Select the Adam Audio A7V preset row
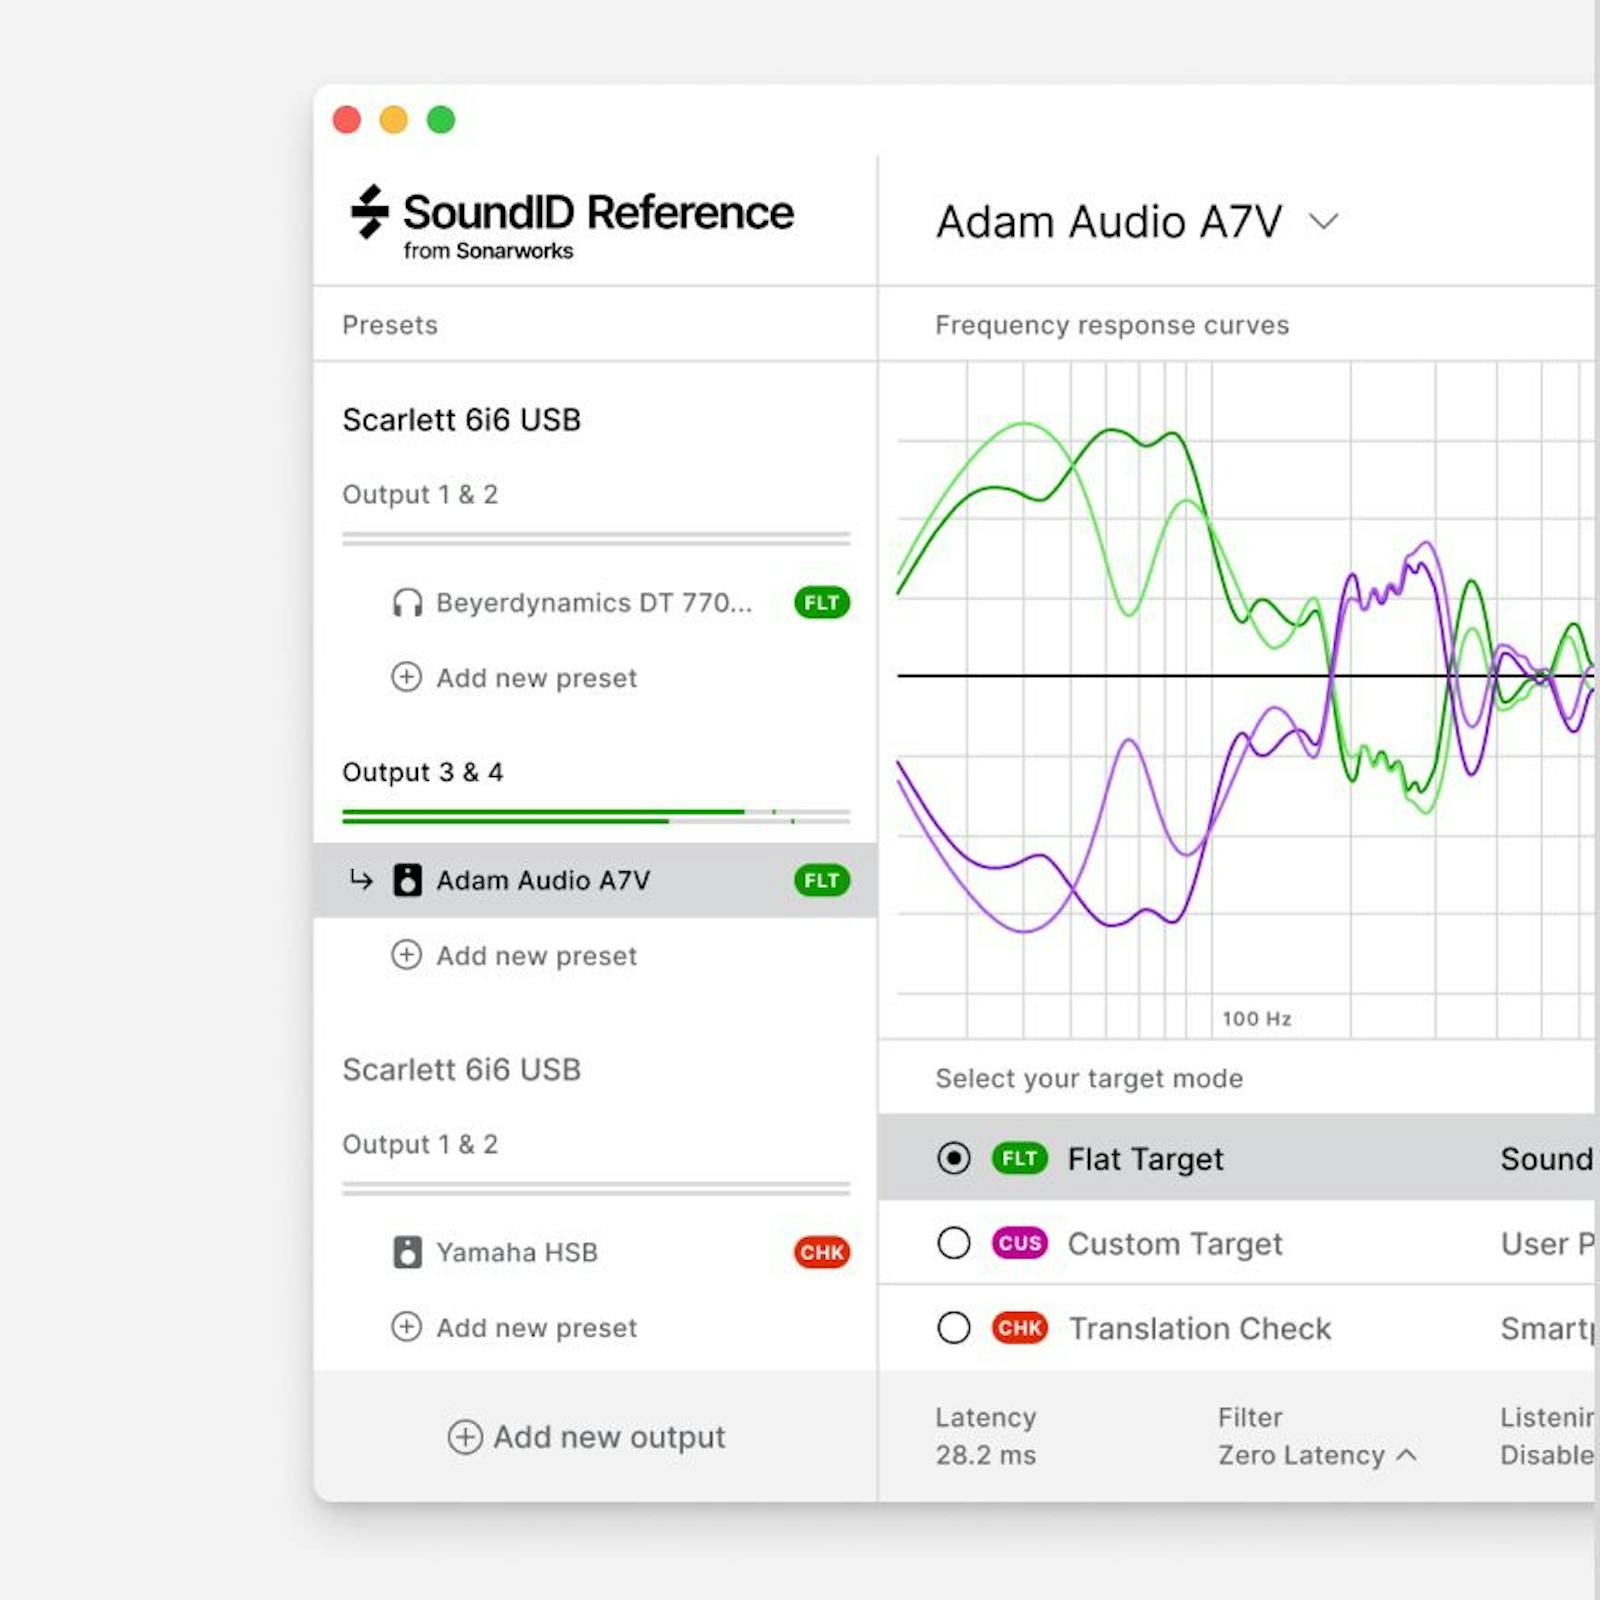Image resolution: width=1600 pixels, height=1600 pixels. coord(595,880)
